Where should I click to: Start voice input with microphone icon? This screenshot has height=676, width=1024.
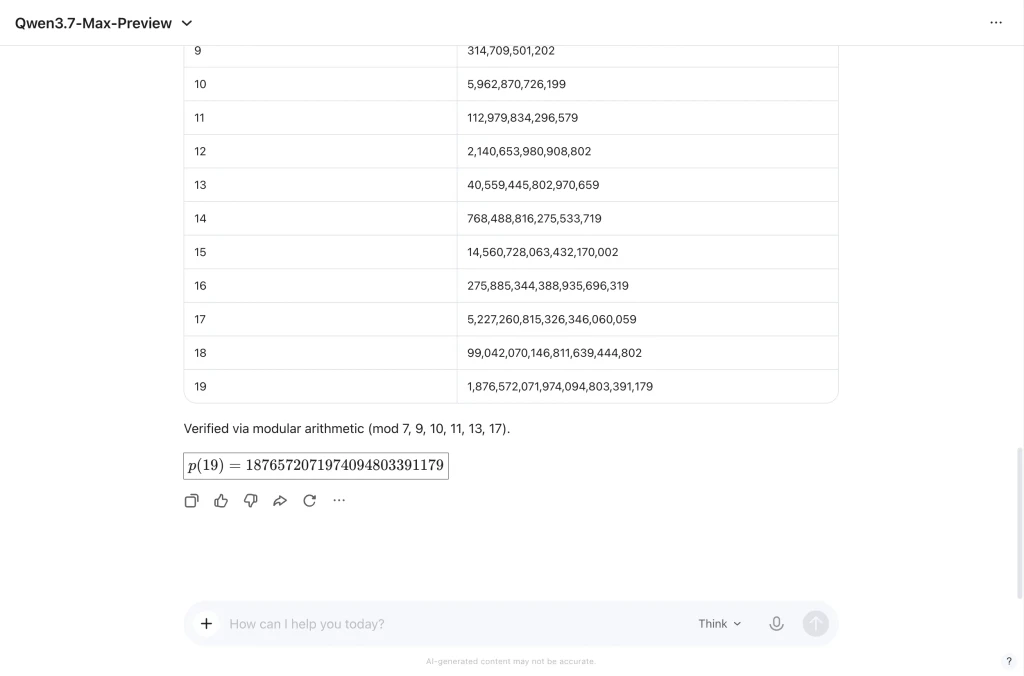click(776, 624)
